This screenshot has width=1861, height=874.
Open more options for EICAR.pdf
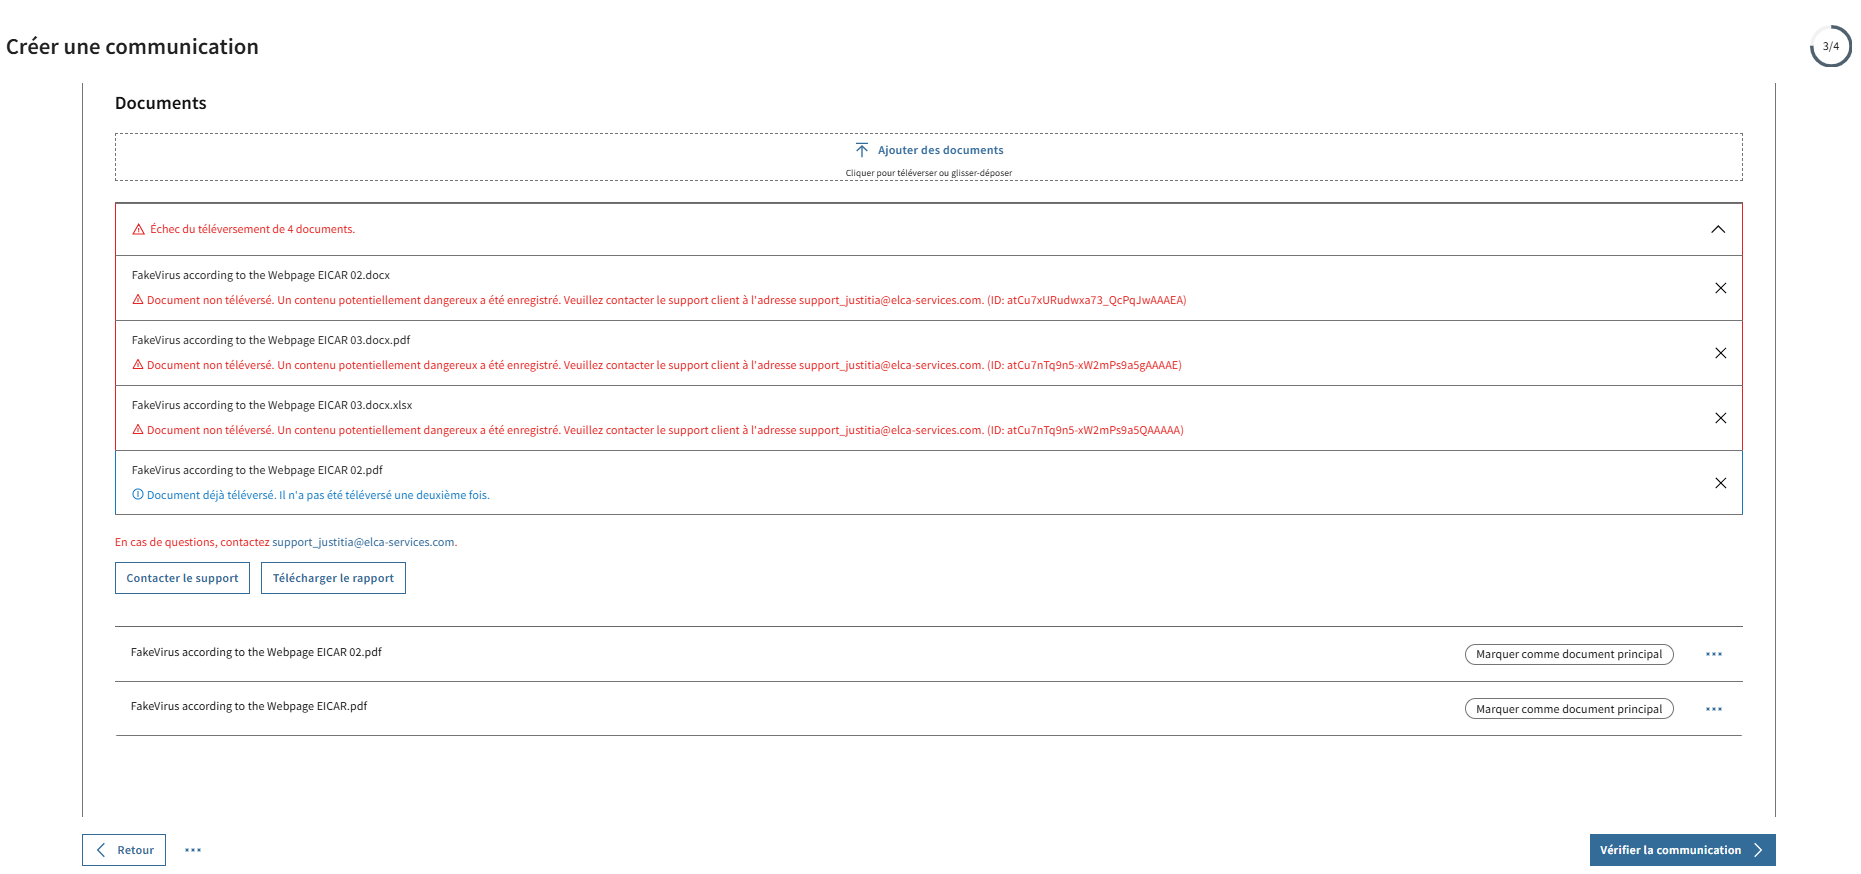click(x=1714, y=709)
